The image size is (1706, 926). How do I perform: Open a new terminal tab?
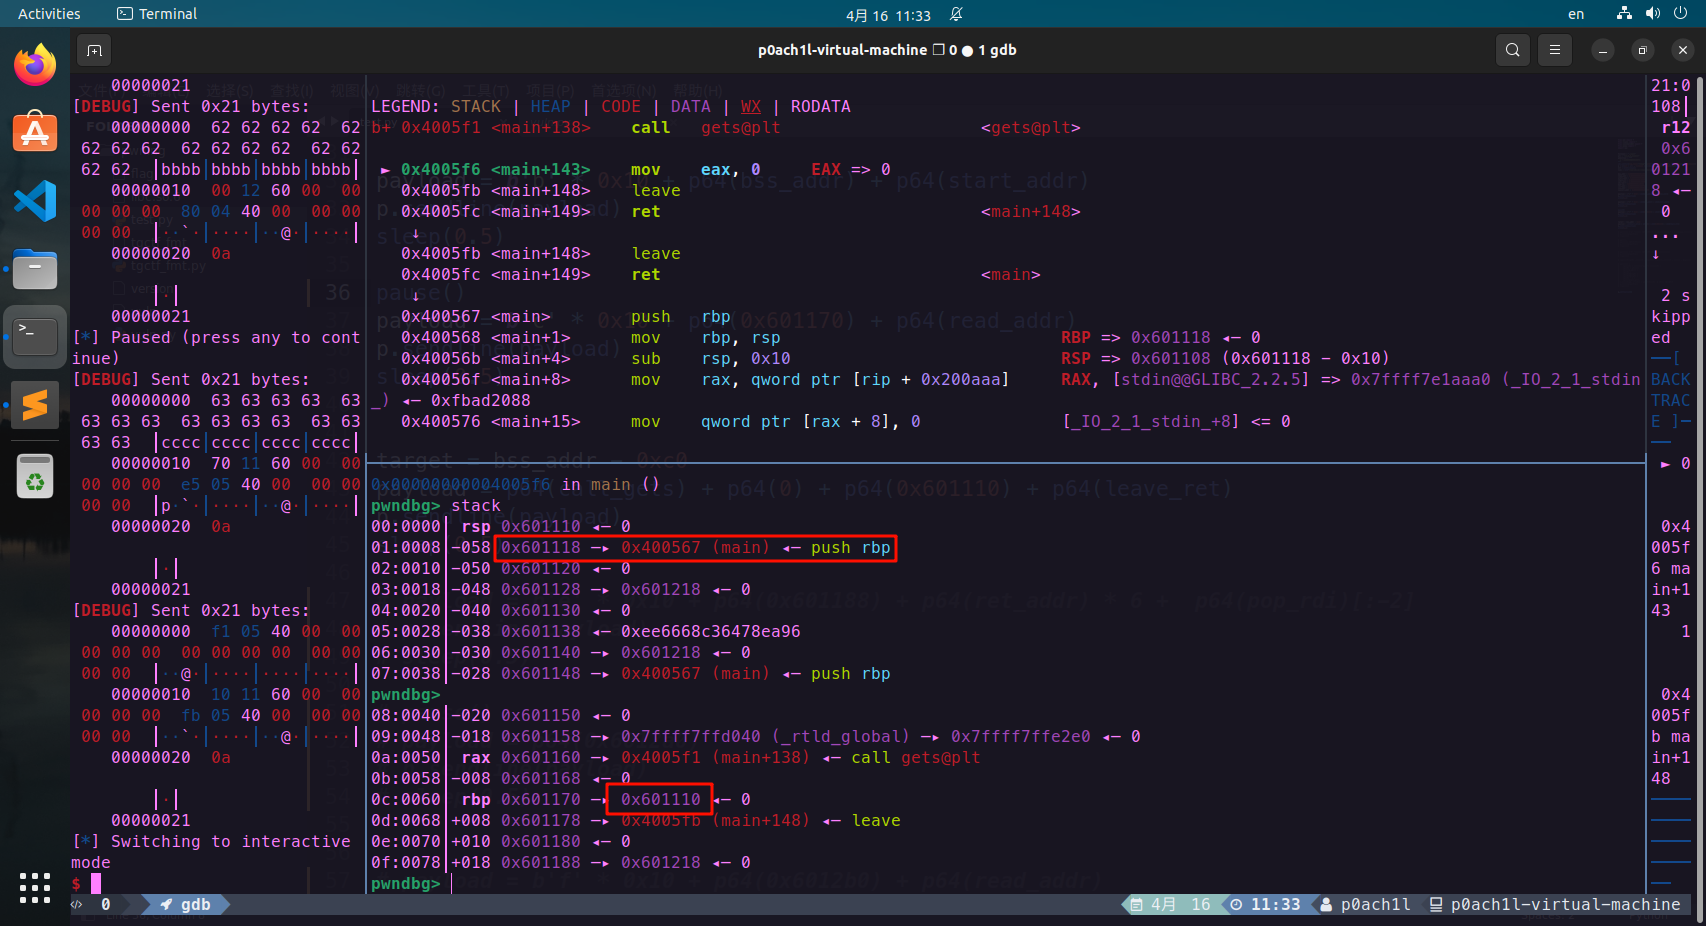[94, 50]
